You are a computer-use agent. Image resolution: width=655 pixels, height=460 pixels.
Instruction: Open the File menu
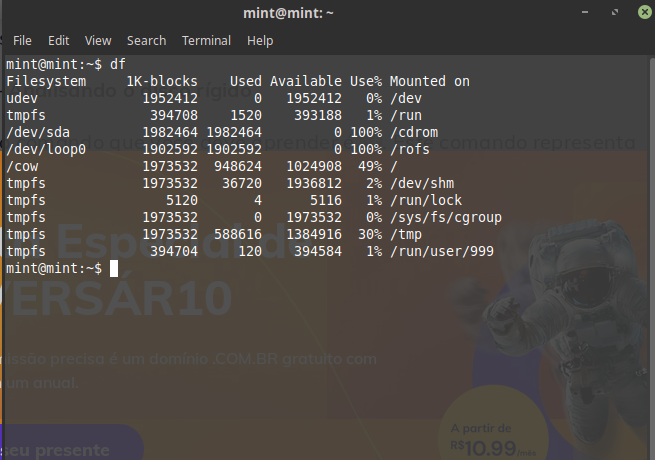22,41
